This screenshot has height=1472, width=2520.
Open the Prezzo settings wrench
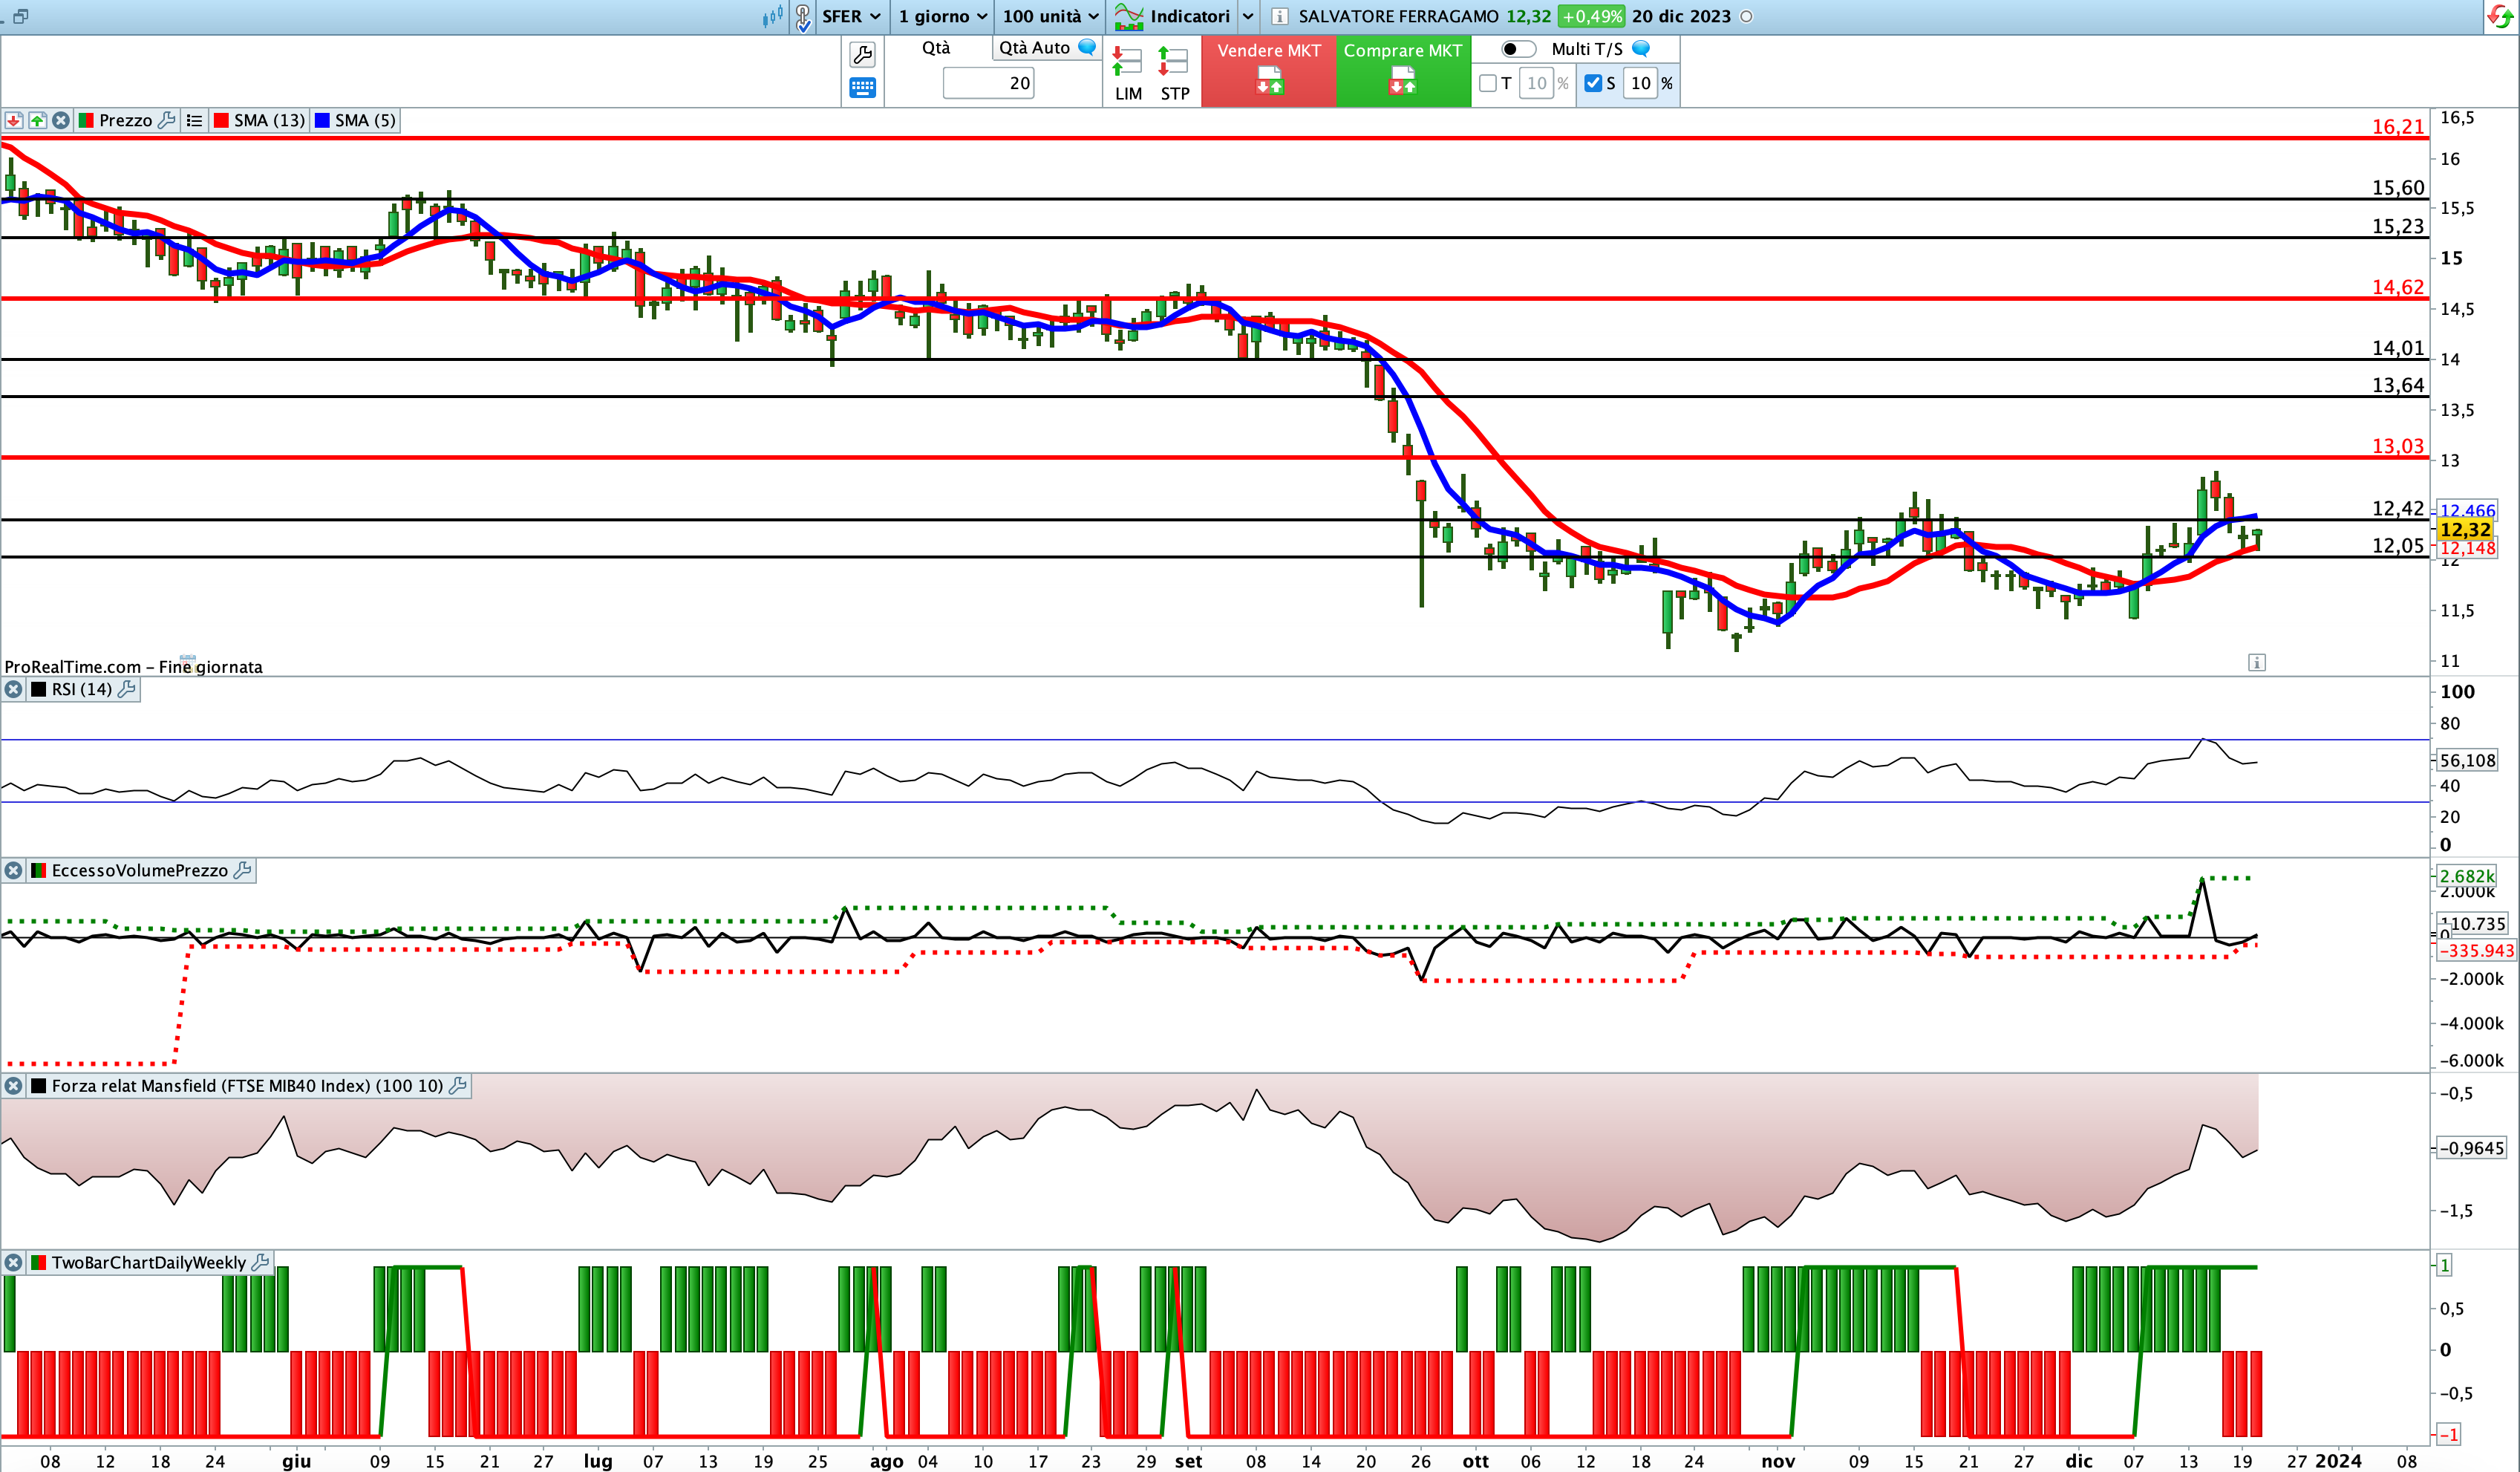[x=167, y=120]
